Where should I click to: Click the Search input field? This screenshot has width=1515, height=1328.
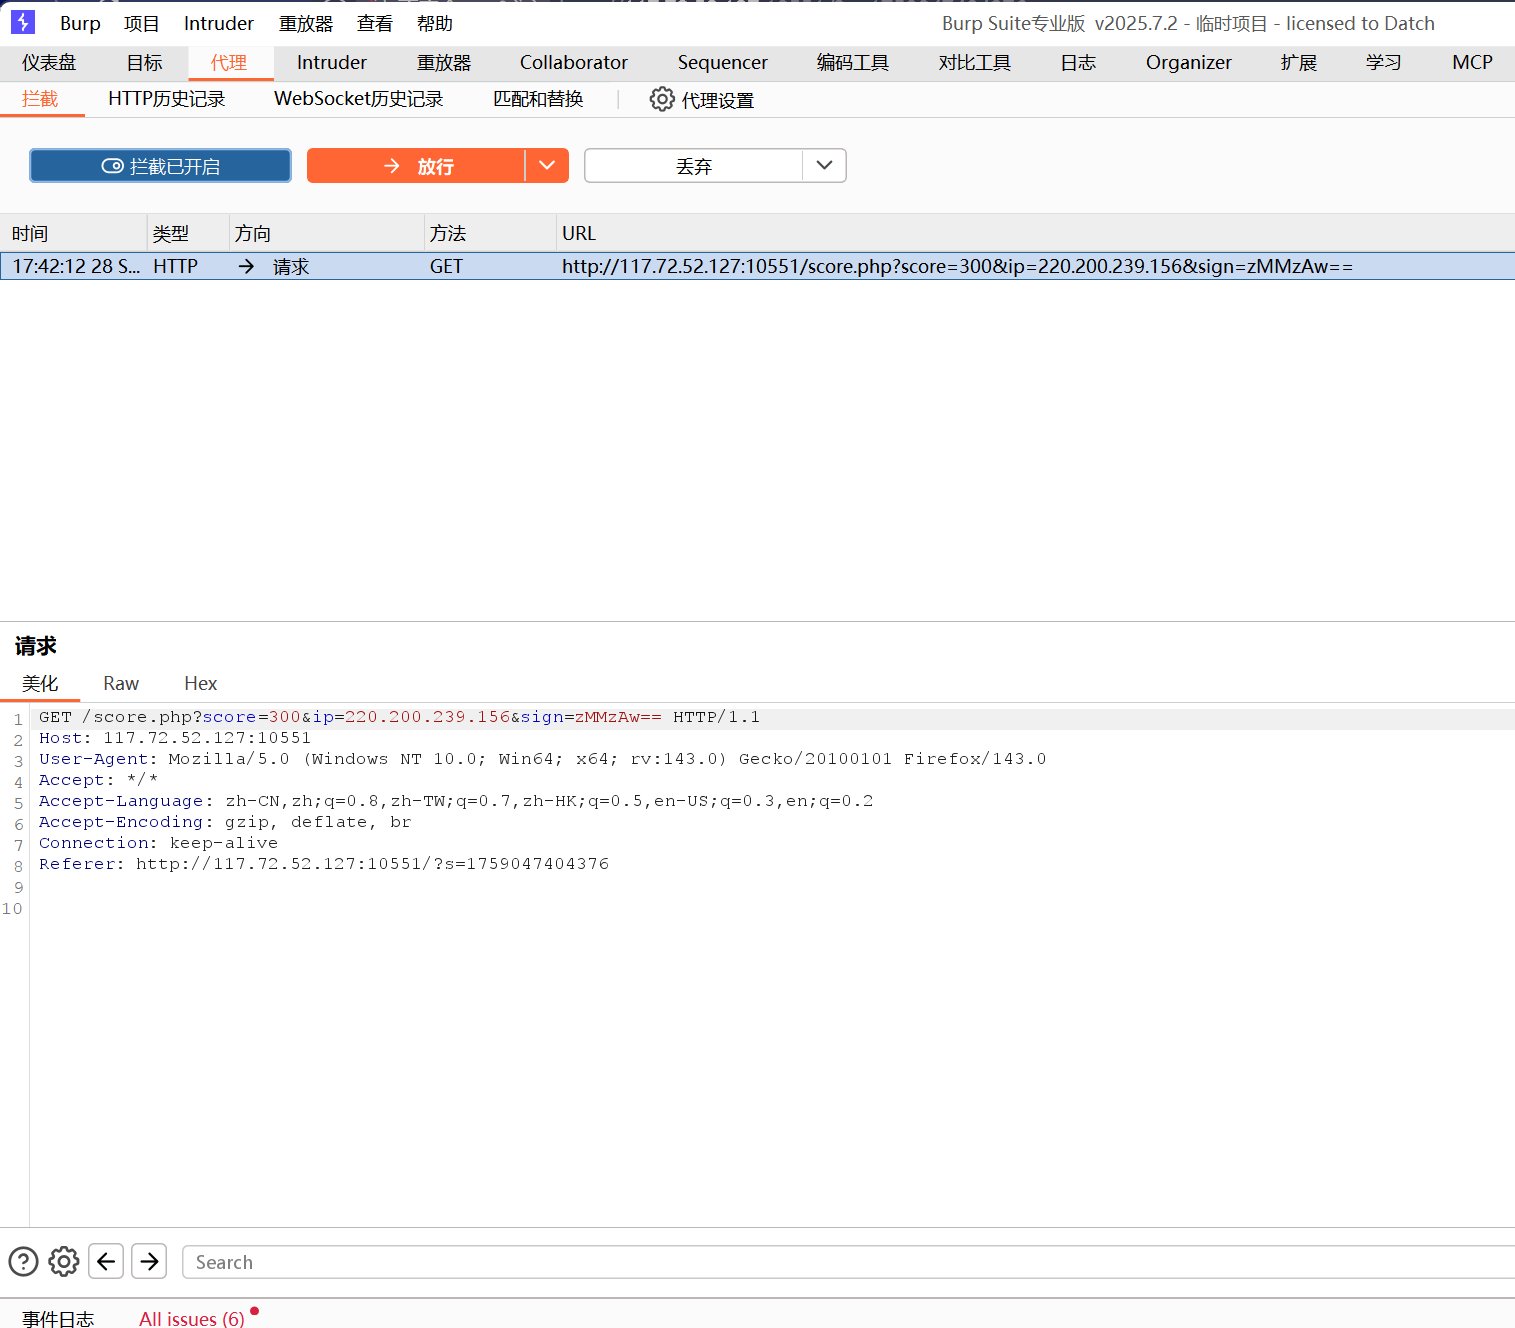[848, 1262]
